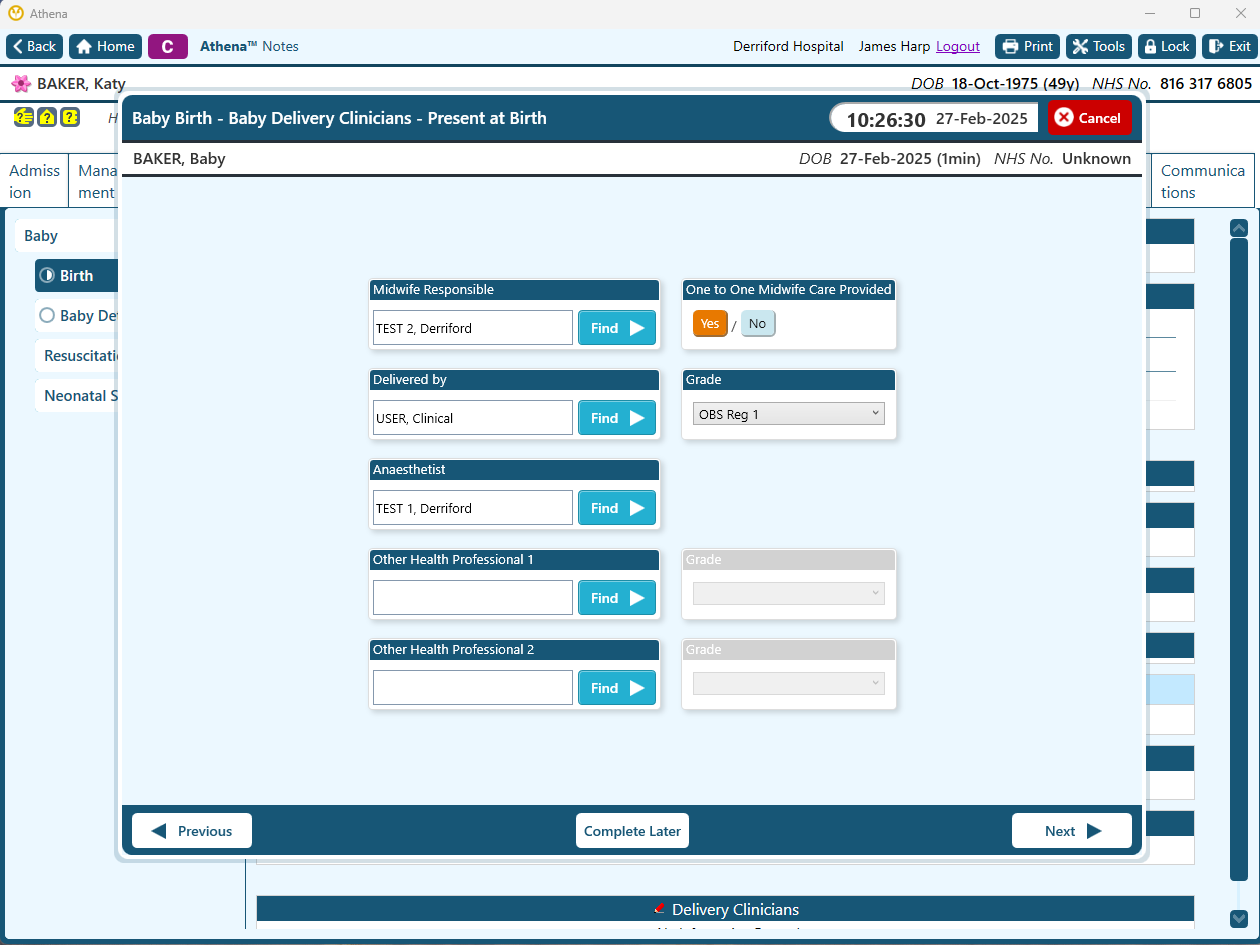Viewport: 1260px width, 945px height.
Task: Click the pink flower icon beside BAKER, Katy
Action: coord(21,84)
